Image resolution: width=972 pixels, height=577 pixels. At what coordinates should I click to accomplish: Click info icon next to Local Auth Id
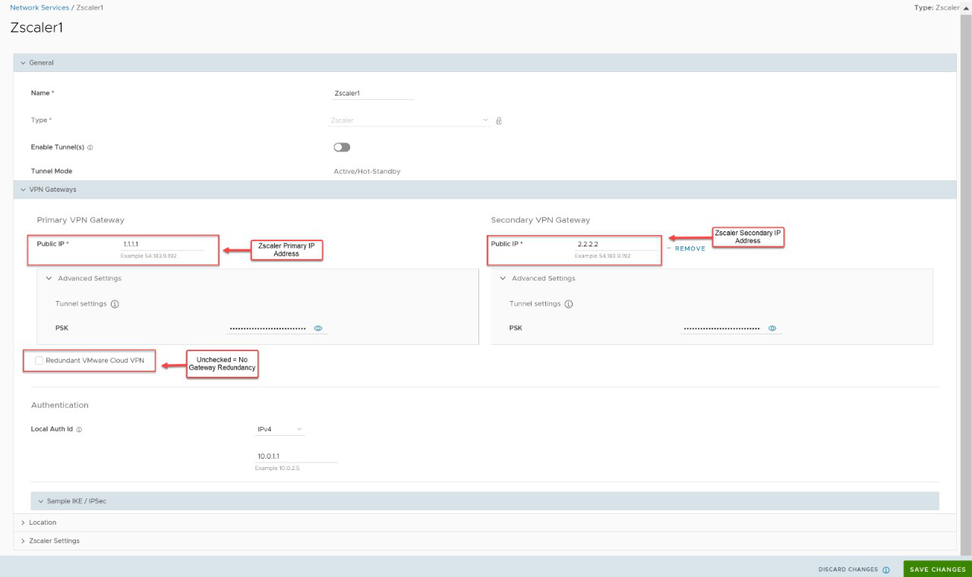coord(79,430)
